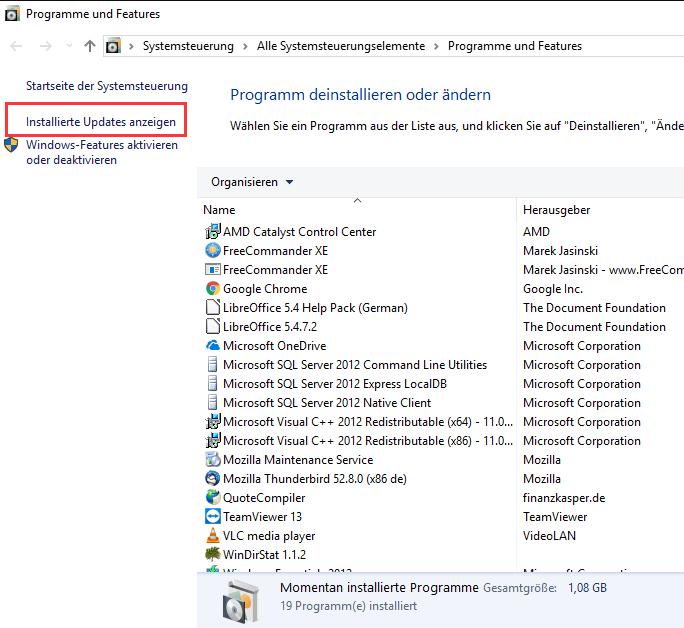Click the VideoLAN publisher cell
Viewport: 684px width, 628px height.
(549, 536)
